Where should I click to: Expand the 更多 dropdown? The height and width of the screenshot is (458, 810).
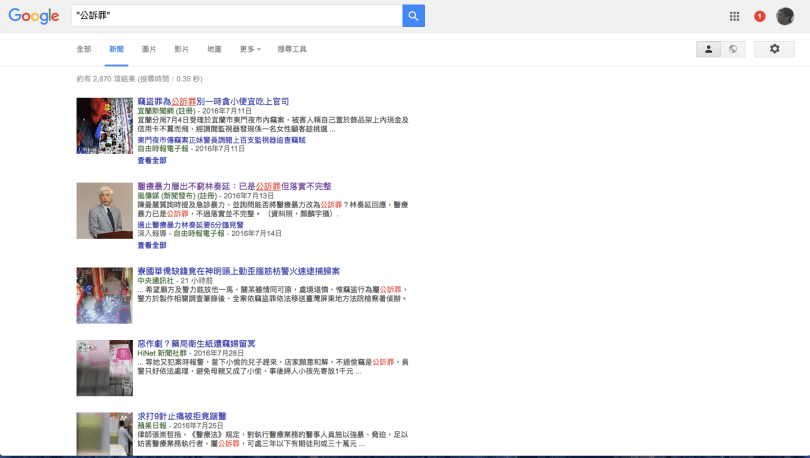[250, 49]
